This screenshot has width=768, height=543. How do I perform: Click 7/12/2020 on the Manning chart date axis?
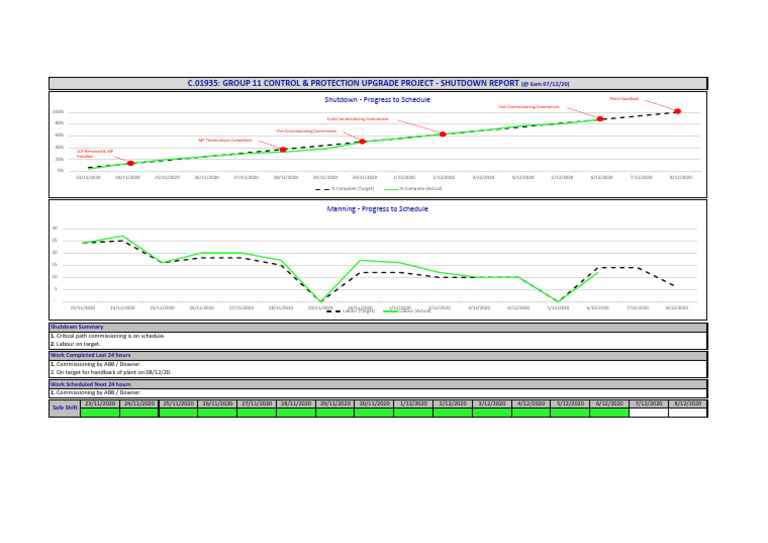click(x=637, y=308)
